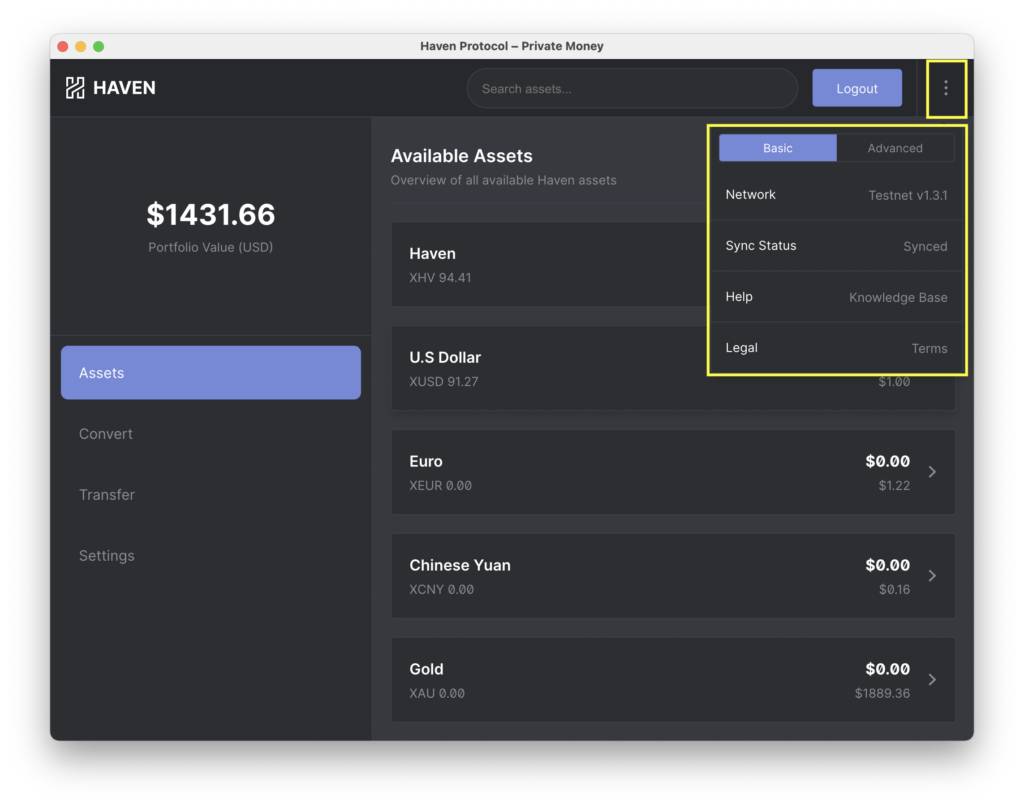This screenshot has width=1024, height=807.
Task: Click the Synced status value
Action: pyautogui.click(x=925, y=247)
